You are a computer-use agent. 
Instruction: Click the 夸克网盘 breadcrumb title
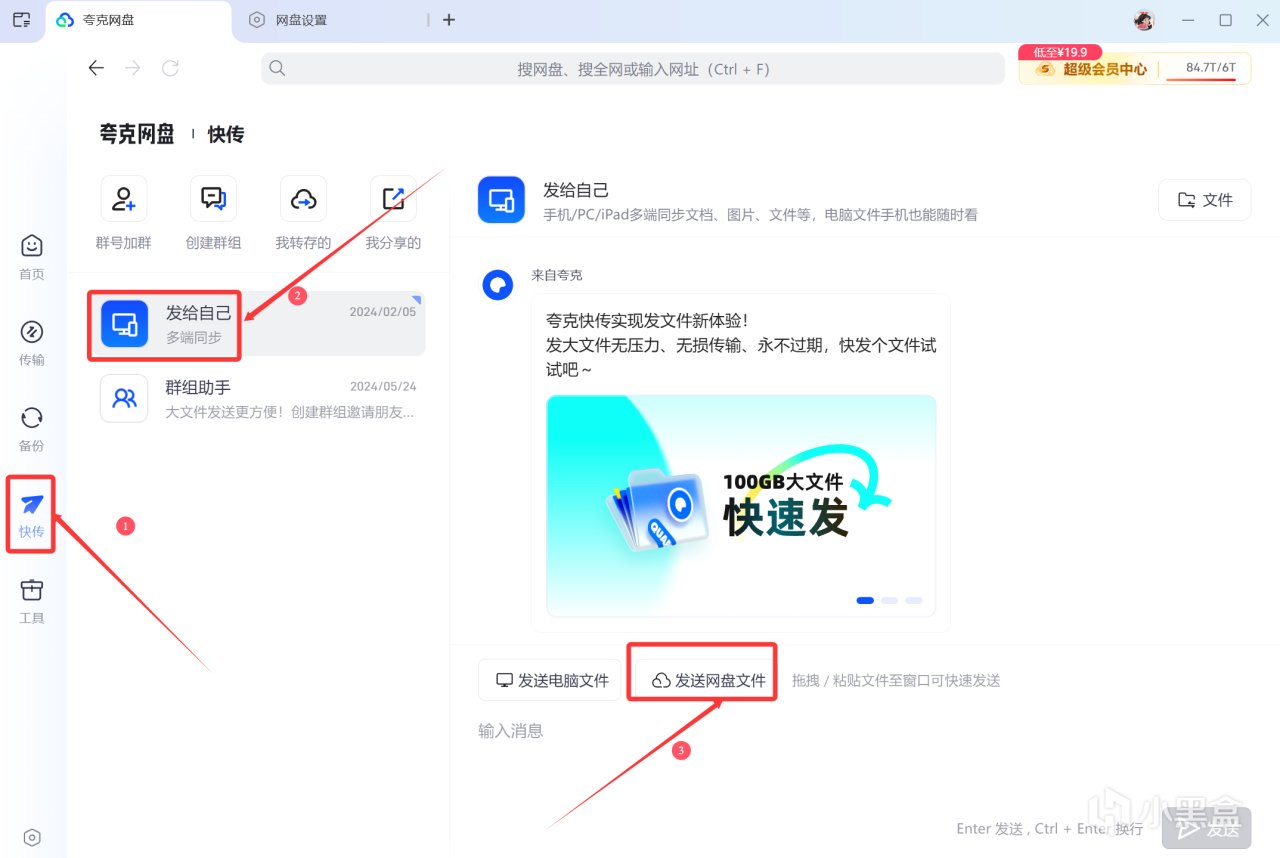point(137,134)
